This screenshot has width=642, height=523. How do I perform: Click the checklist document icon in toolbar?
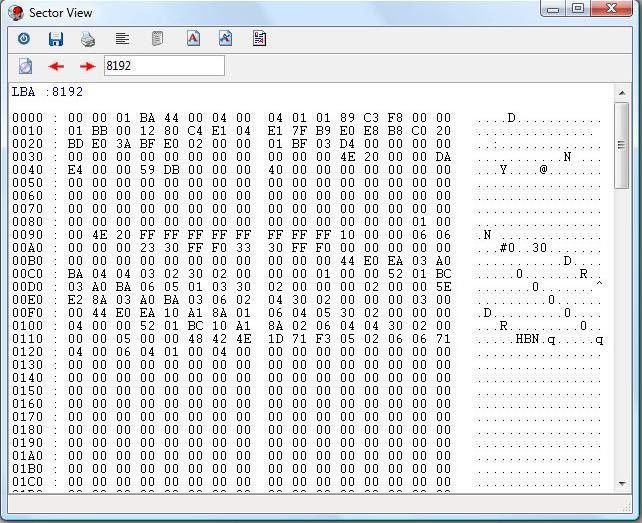click(259, 39)
